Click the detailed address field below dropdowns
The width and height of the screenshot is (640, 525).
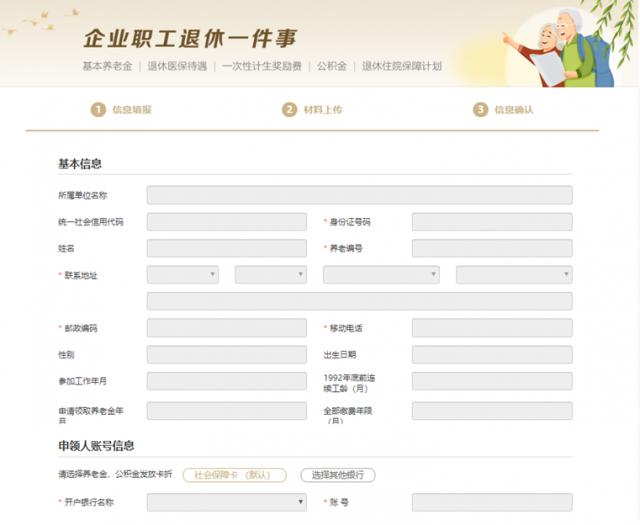tap(359, 301)
